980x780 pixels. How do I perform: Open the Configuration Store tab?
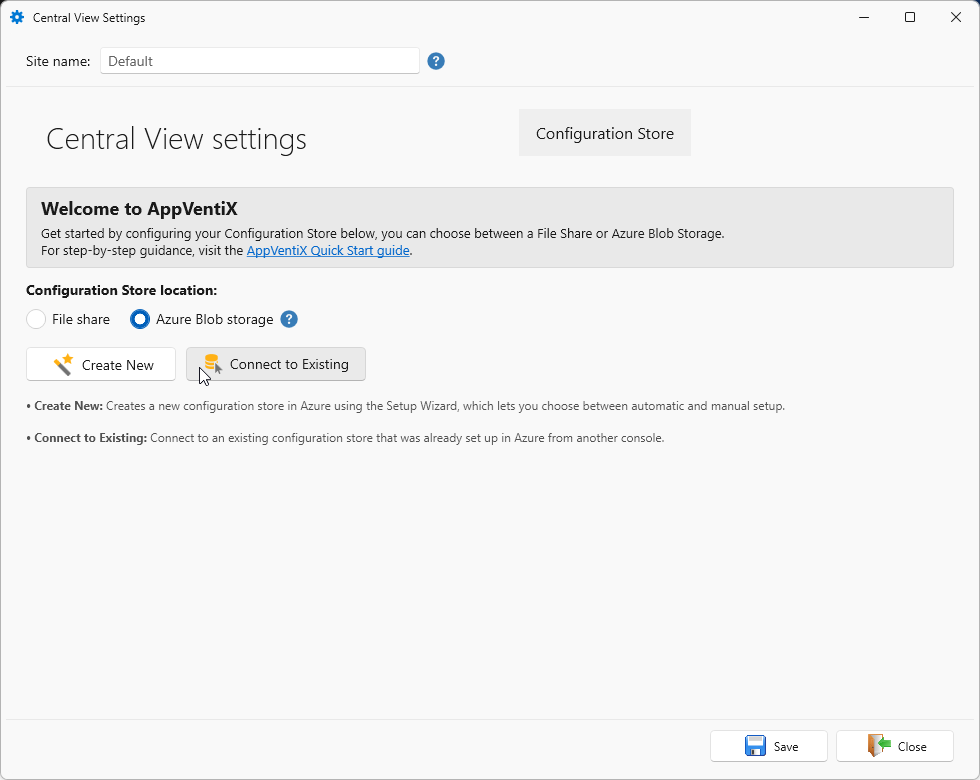coord(604,133)
